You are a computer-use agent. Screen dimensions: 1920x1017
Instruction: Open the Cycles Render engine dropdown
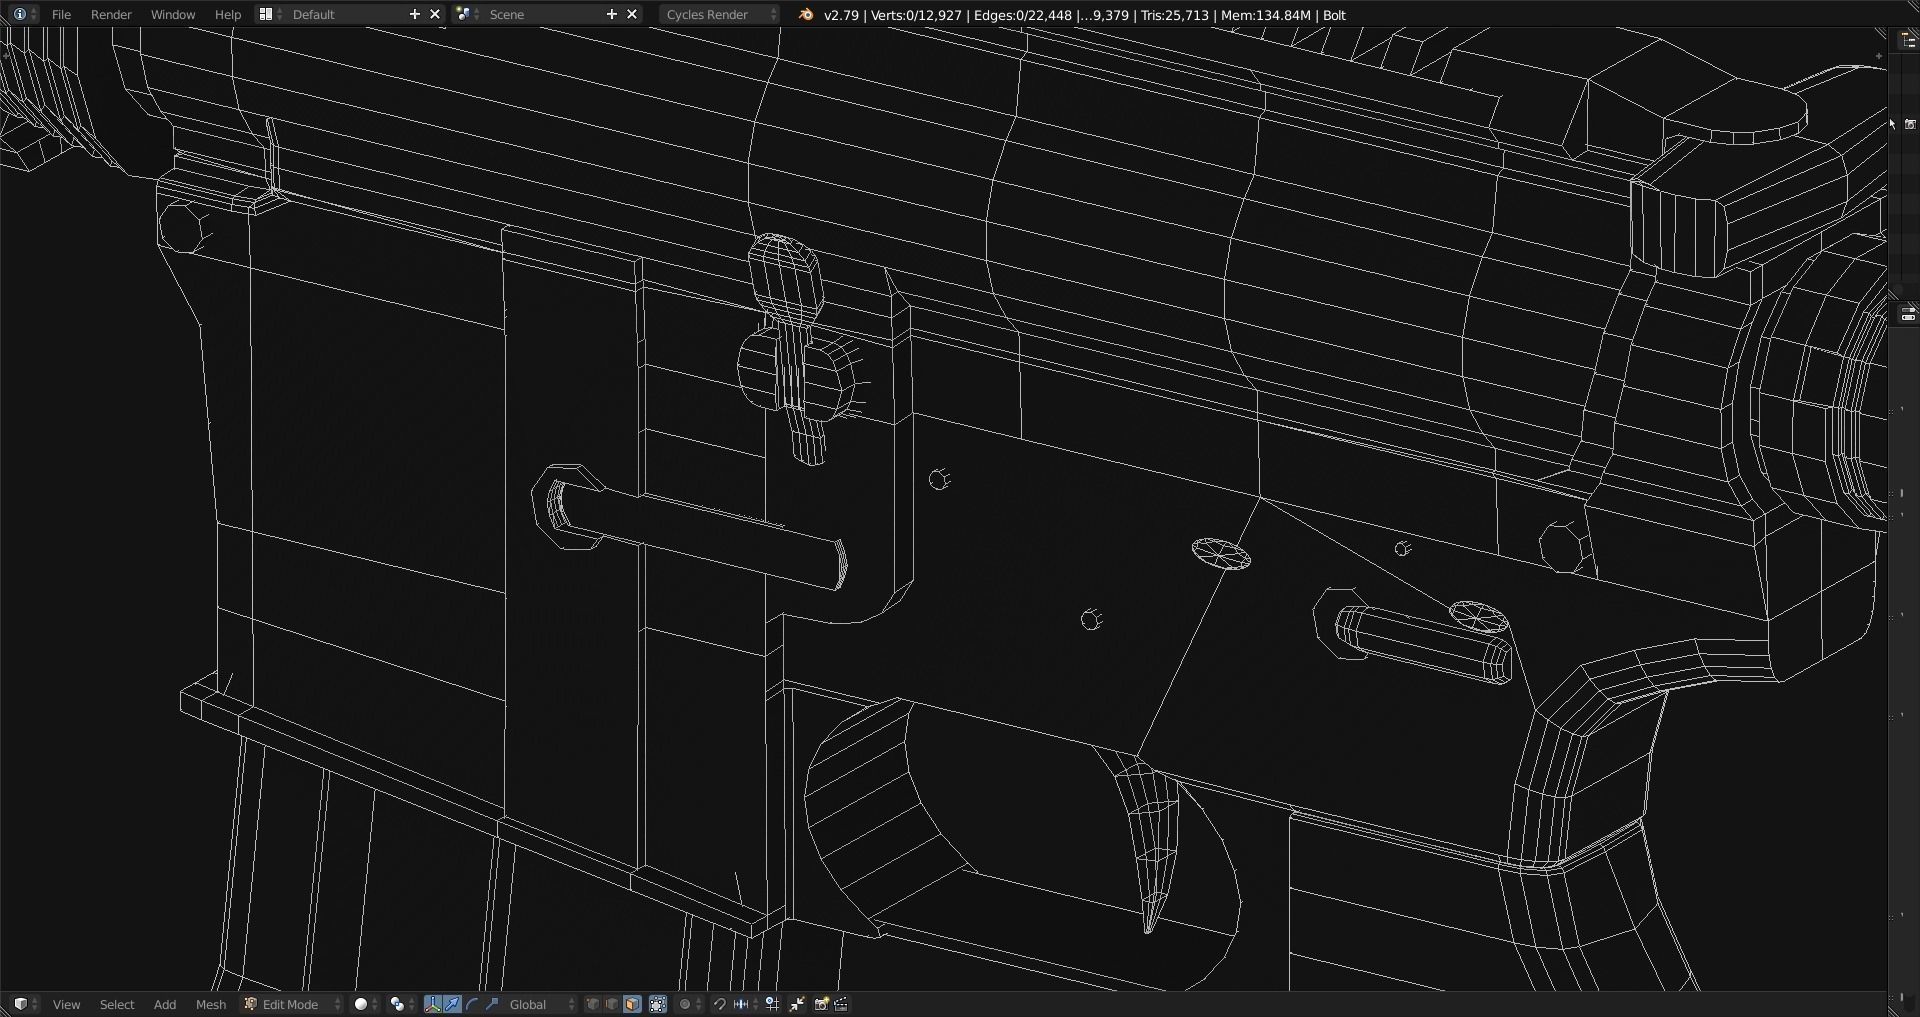point(720,14)
